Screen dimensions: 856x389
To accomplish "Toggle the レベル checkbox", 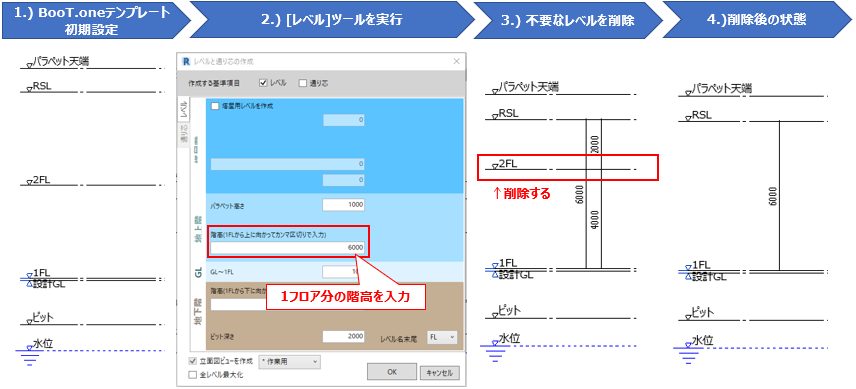I will click(263, 83).
